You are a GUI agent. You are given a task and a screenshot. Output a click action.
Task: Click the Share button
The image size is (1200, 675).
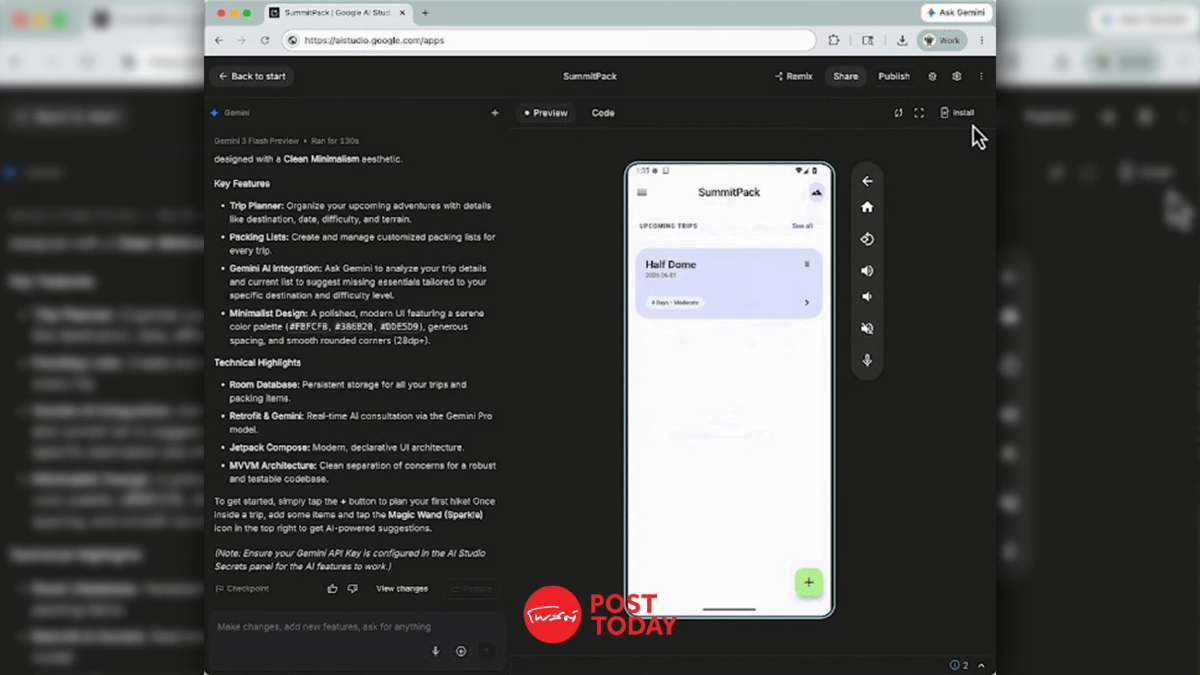tap(846, 76)
